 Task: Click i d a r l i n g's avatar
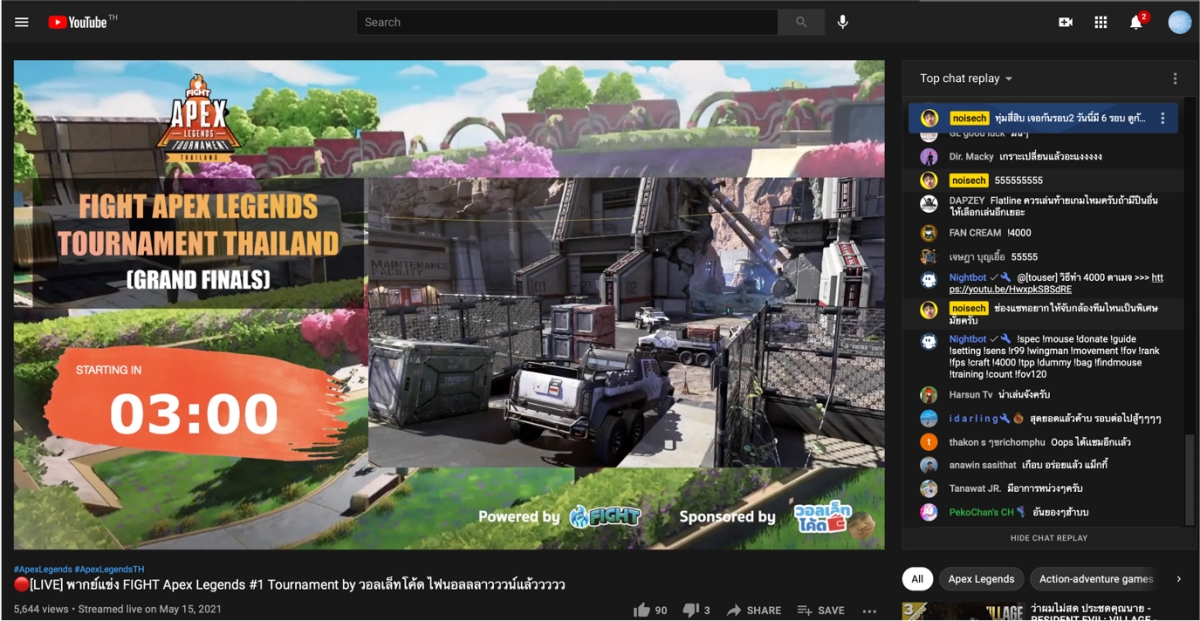929,418
